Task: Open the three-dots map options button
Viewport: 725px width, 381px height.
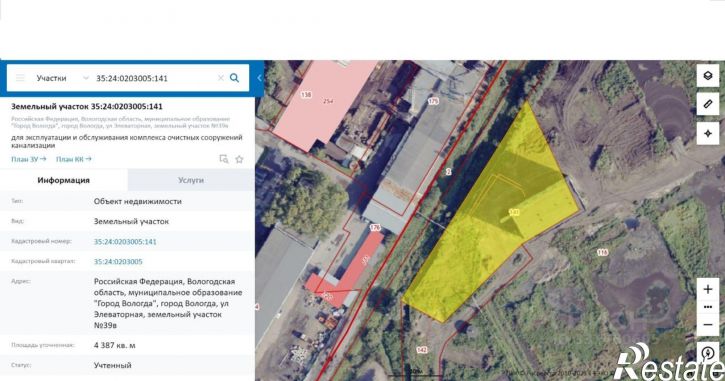Action: (708, 307)
